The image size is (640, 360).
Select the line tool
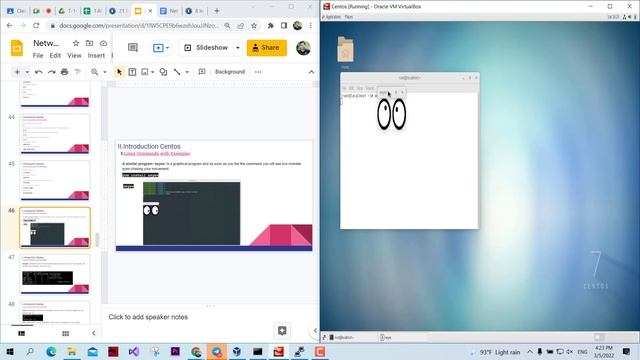point(177,72)
